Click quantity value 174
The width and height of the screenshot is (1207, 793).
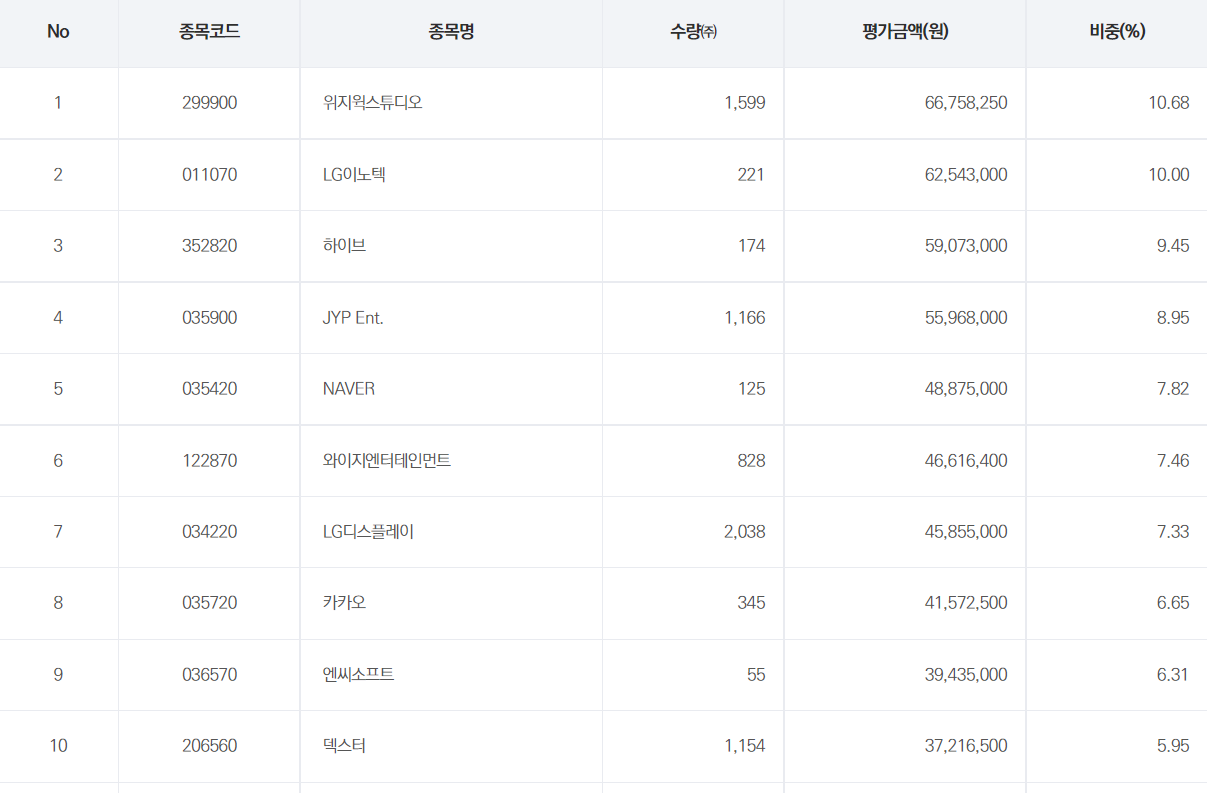[x=751, y=246]
